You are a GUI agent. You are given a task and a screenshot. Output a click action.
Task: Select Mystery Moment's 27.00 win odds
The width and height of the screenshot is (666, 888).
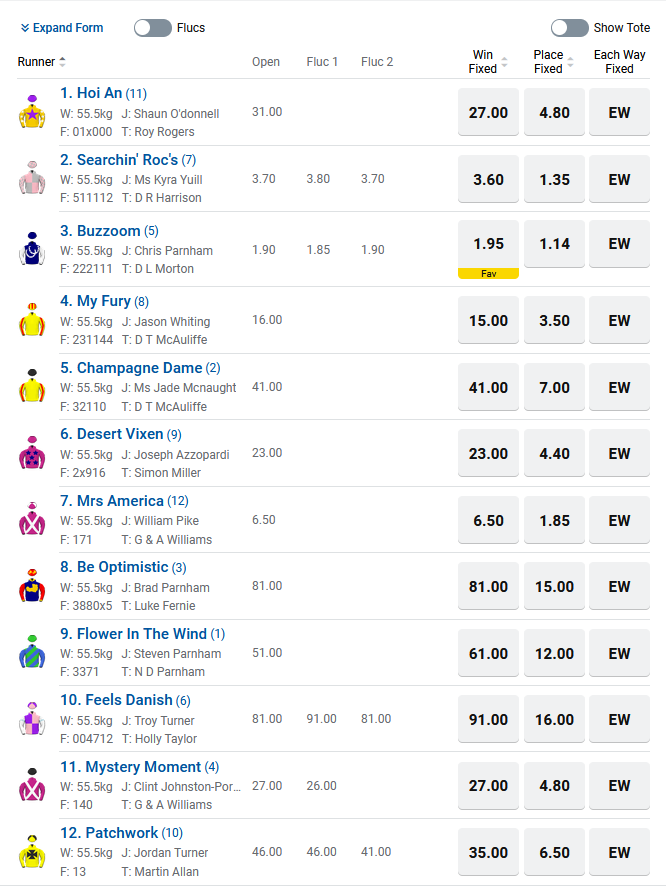point(488,785)
